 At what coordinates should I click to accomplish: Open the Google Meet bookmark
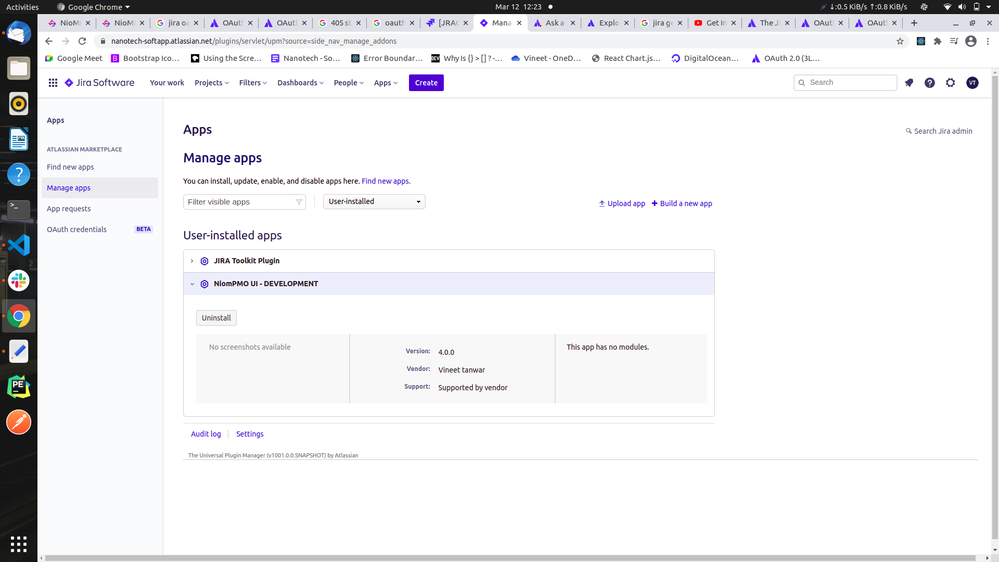(73, 58)
